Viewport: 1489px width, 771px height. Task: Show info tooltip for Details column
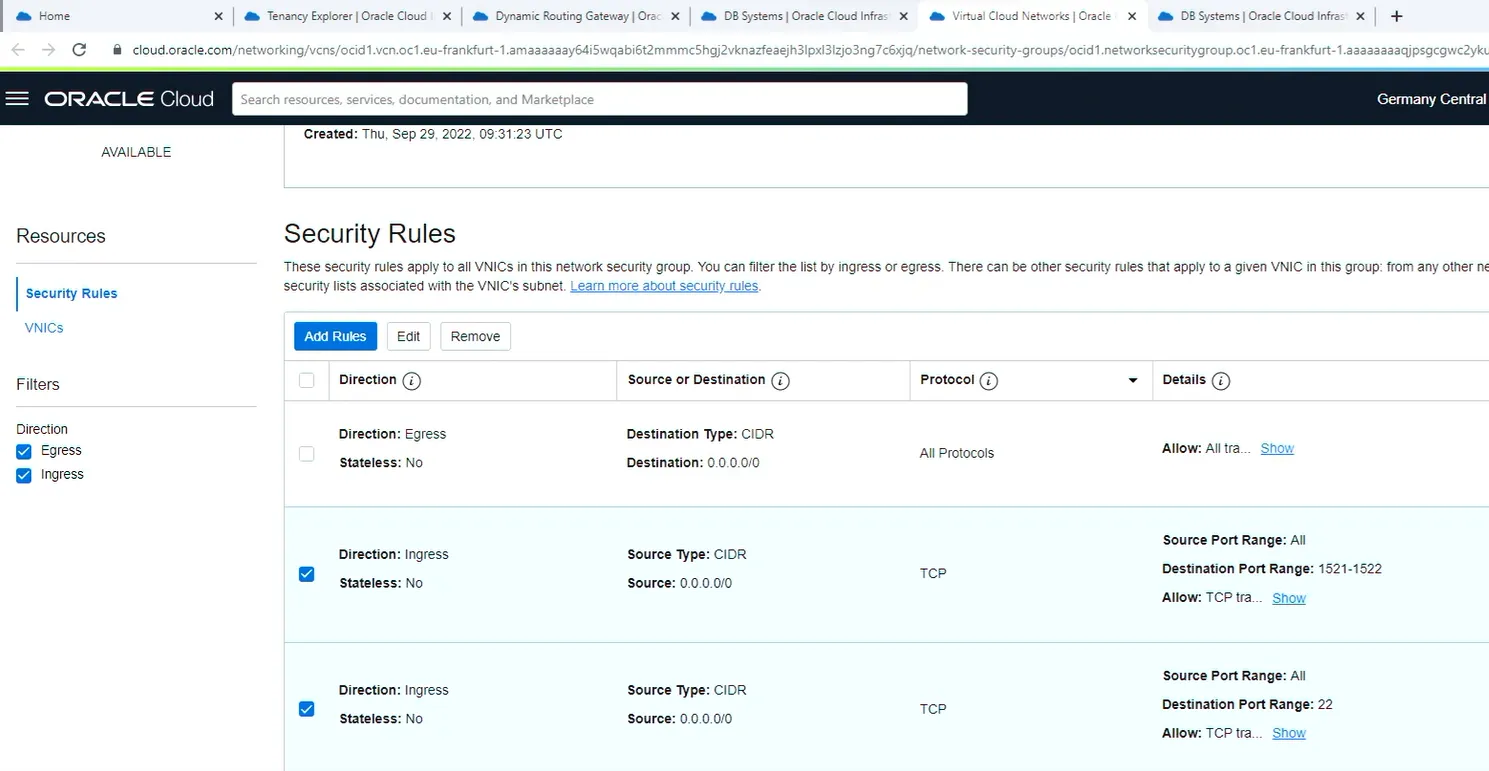pyautogui.click(x=1221, y=381)
